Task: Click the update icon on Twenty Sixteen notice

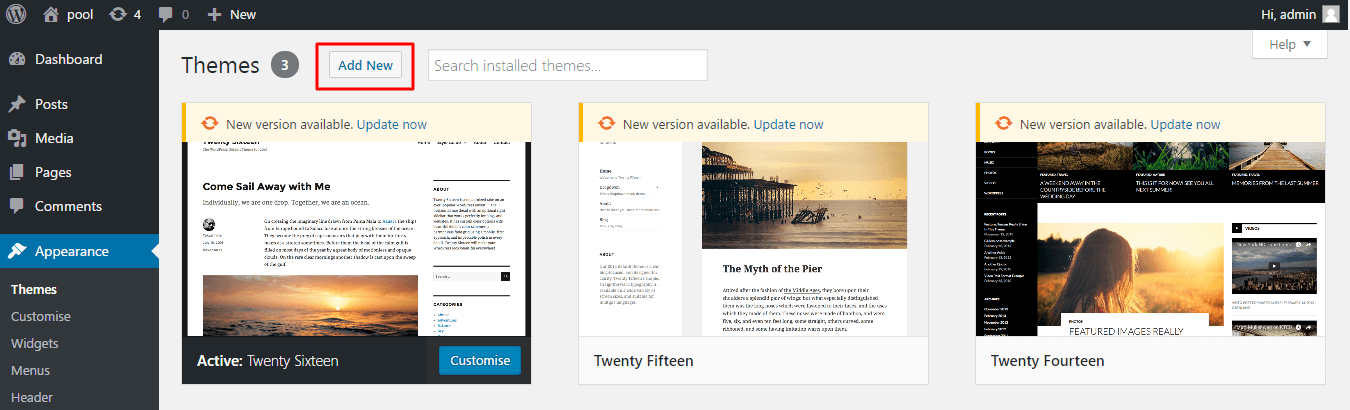Action: click(210, 124)
